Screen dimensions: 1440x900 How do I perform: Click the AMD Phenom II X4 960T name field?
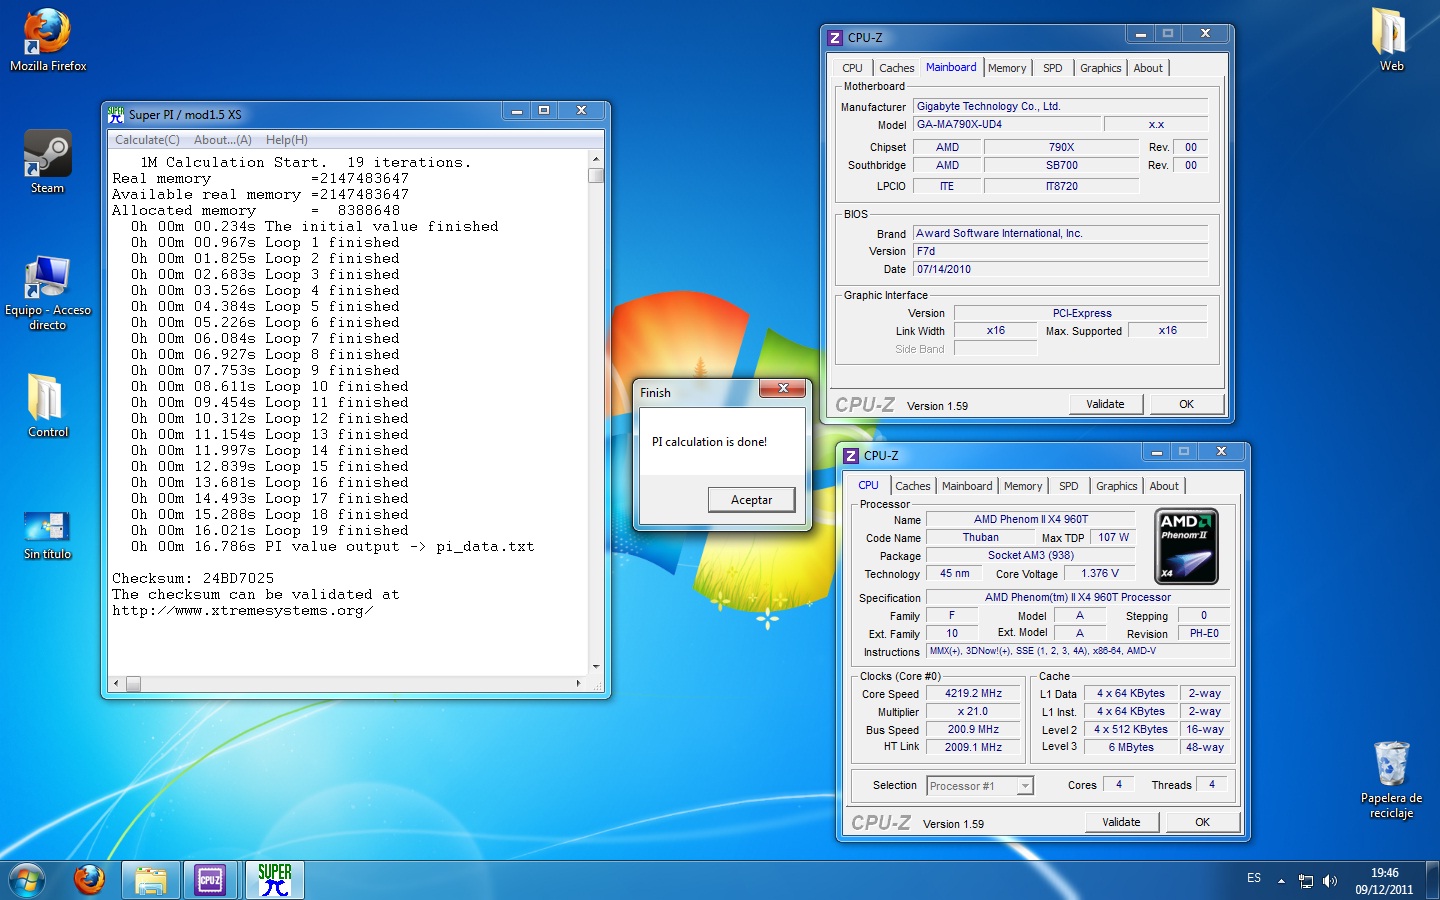click(1031, 519)
